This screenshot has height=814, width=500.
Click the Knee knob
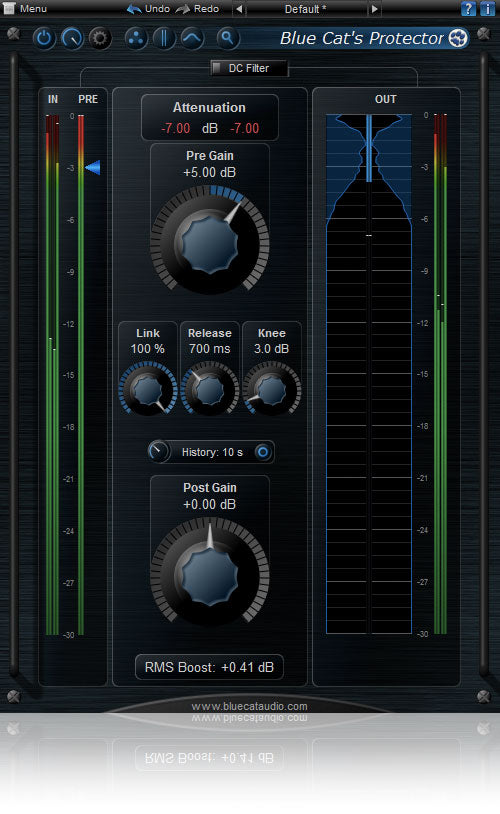coord(272,389)
